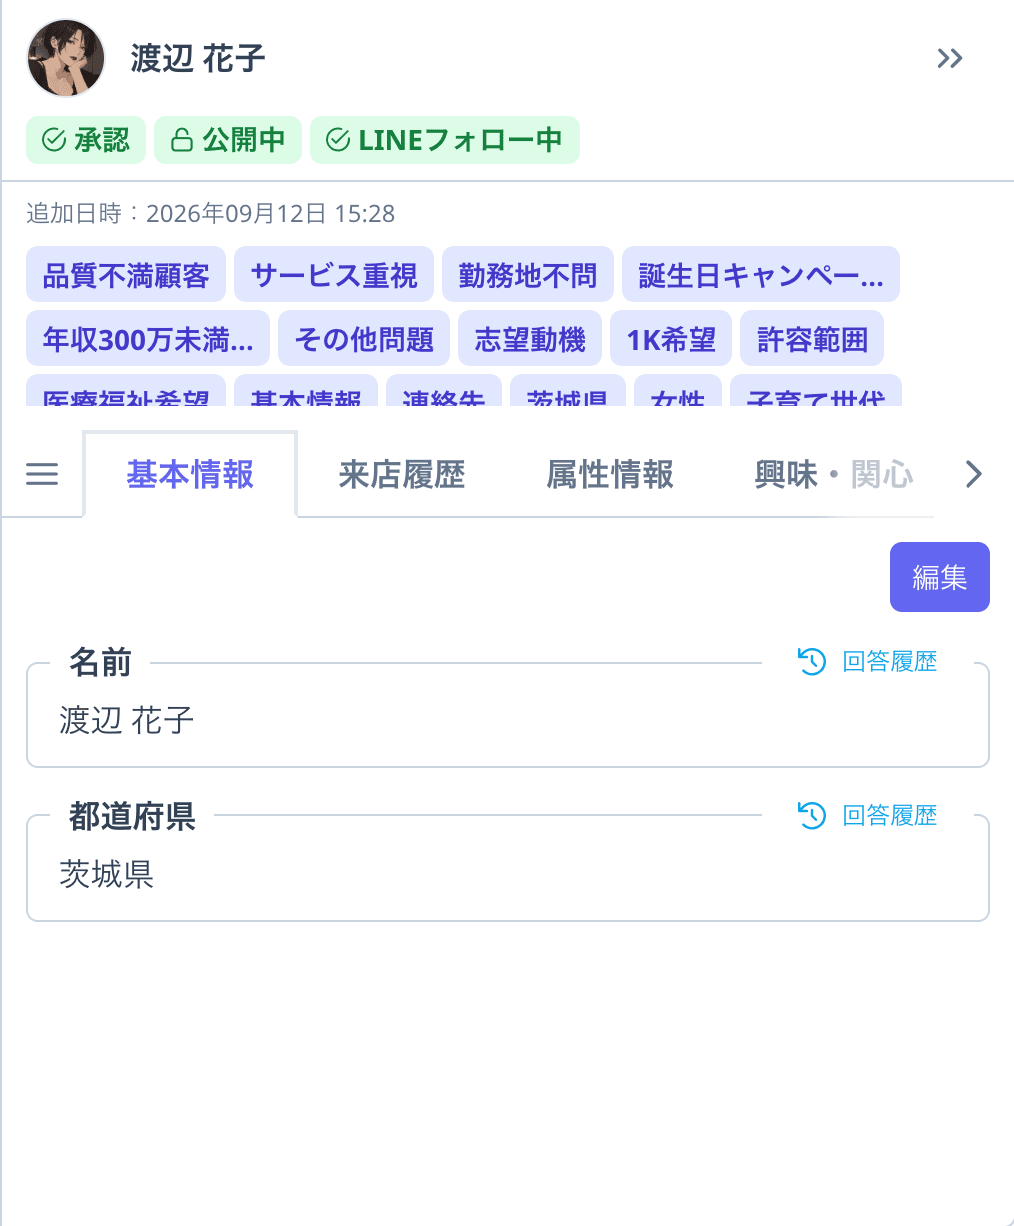Click 渡辺 花子 profile avatar

pos(66,58)
